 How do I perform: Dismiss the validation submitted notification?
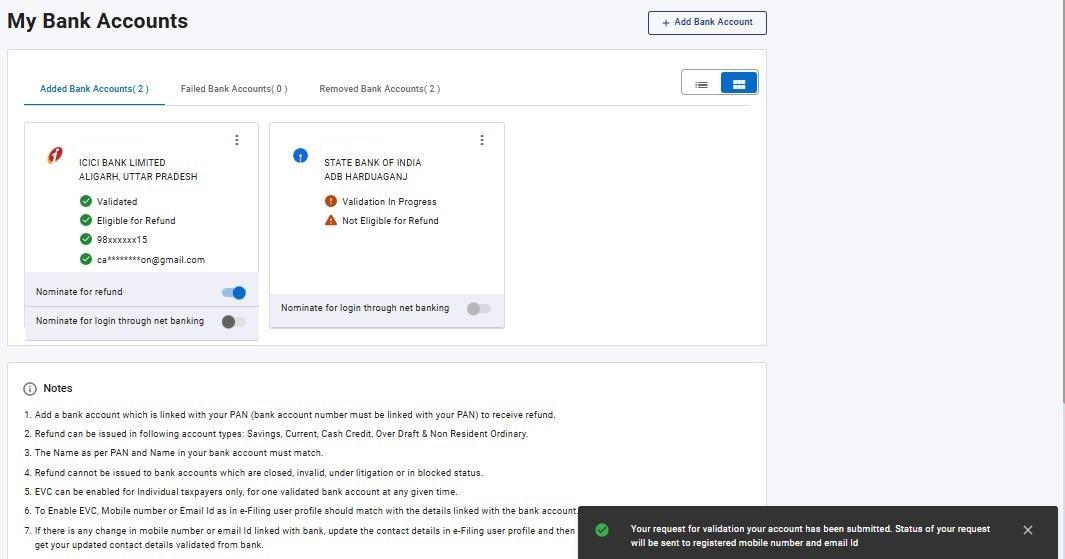pos(1028,530)
